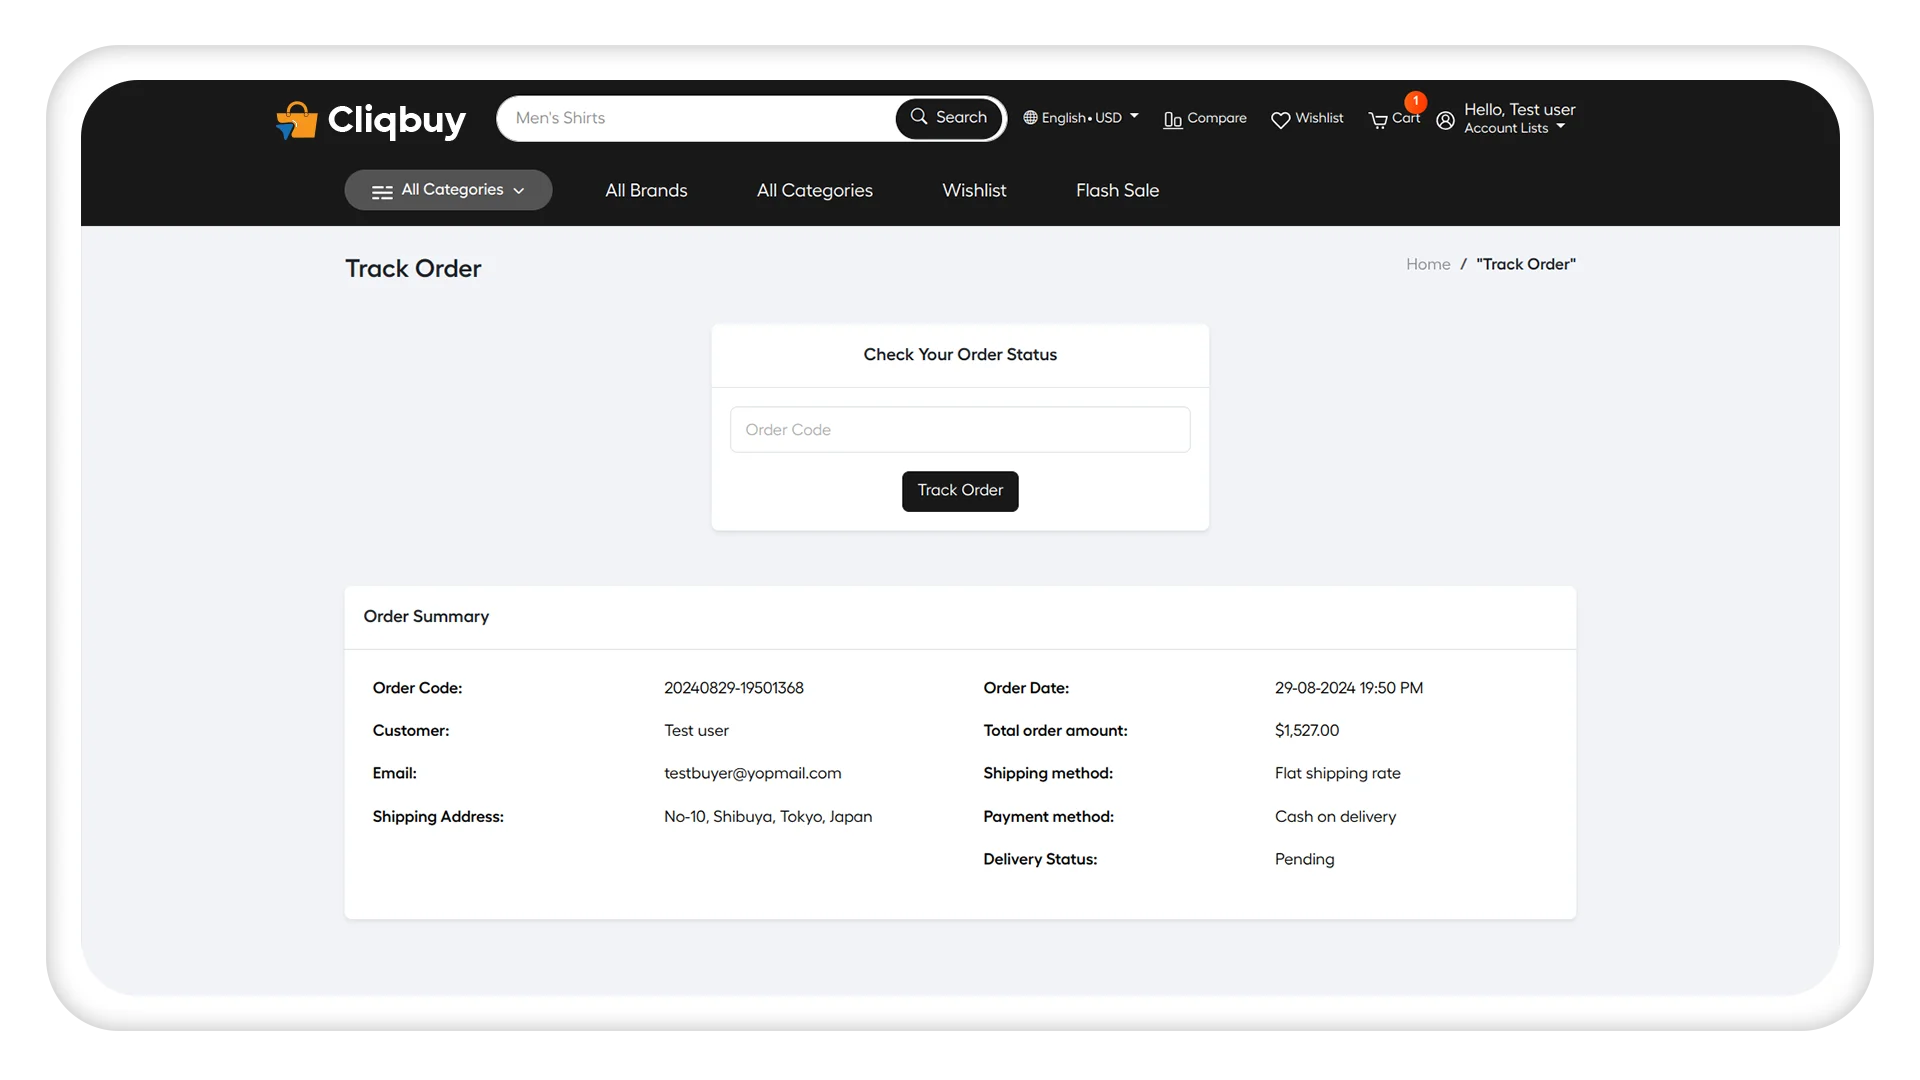Click the search bar text field

[699, 117]
